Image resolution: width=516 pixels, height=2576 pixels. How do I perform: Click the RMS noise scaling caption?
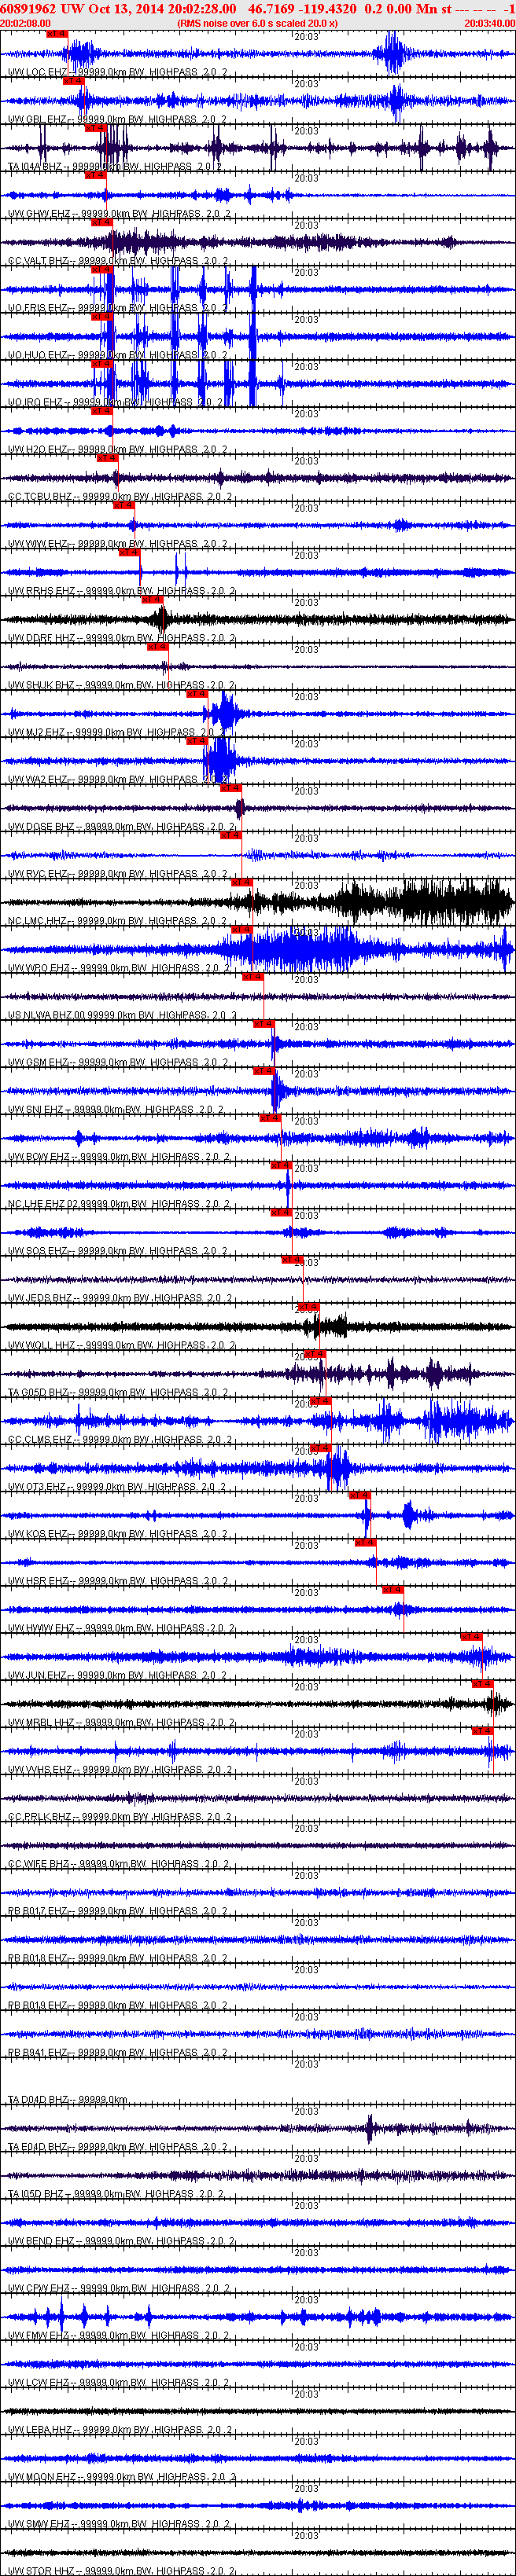257,23
